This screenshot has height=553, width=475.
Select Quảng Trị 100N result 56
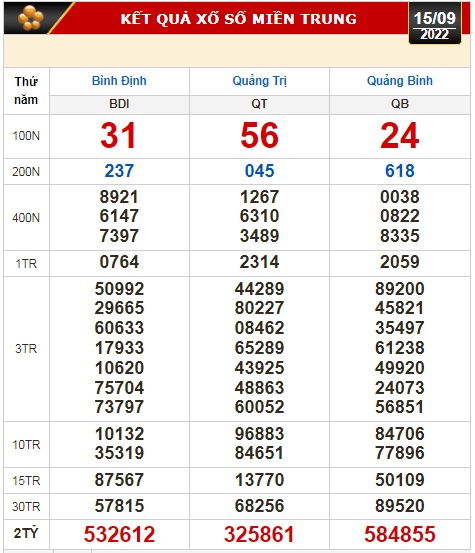coord(259,135)
